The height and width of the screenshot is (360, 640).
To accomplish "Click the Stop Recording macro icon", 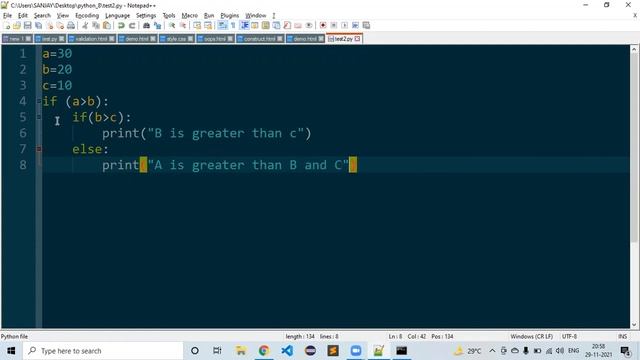I will 333,25.
